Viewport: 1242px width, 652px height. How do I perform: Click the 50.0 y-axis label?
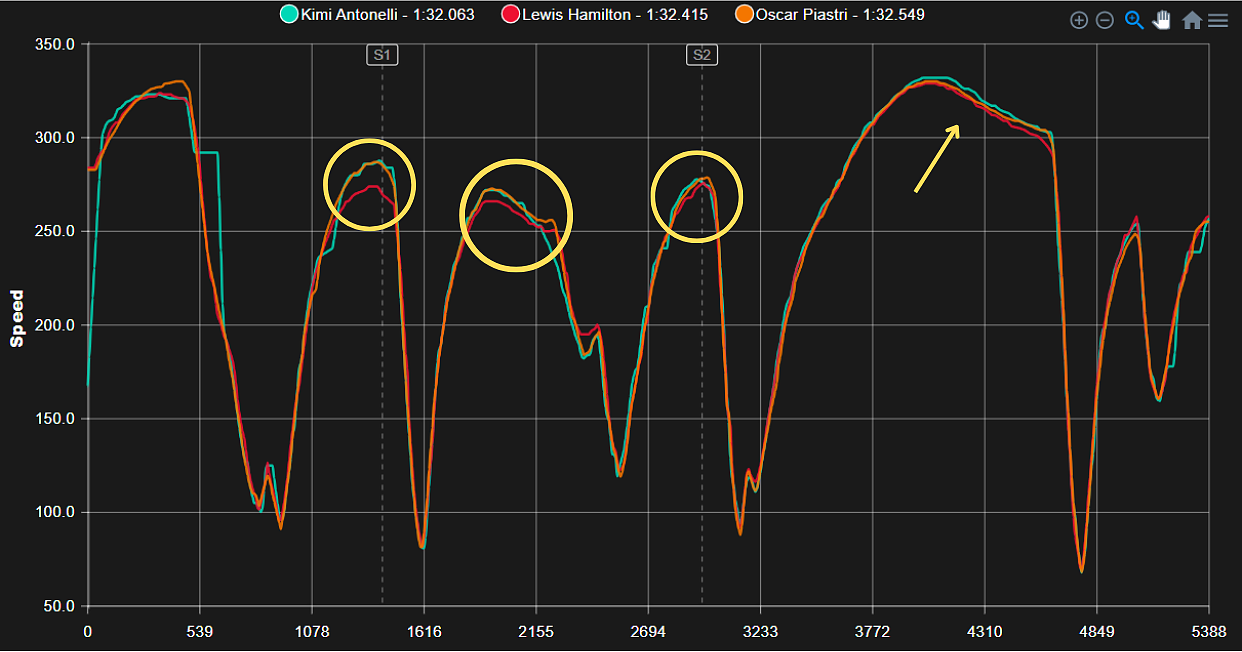click(60, 606)
